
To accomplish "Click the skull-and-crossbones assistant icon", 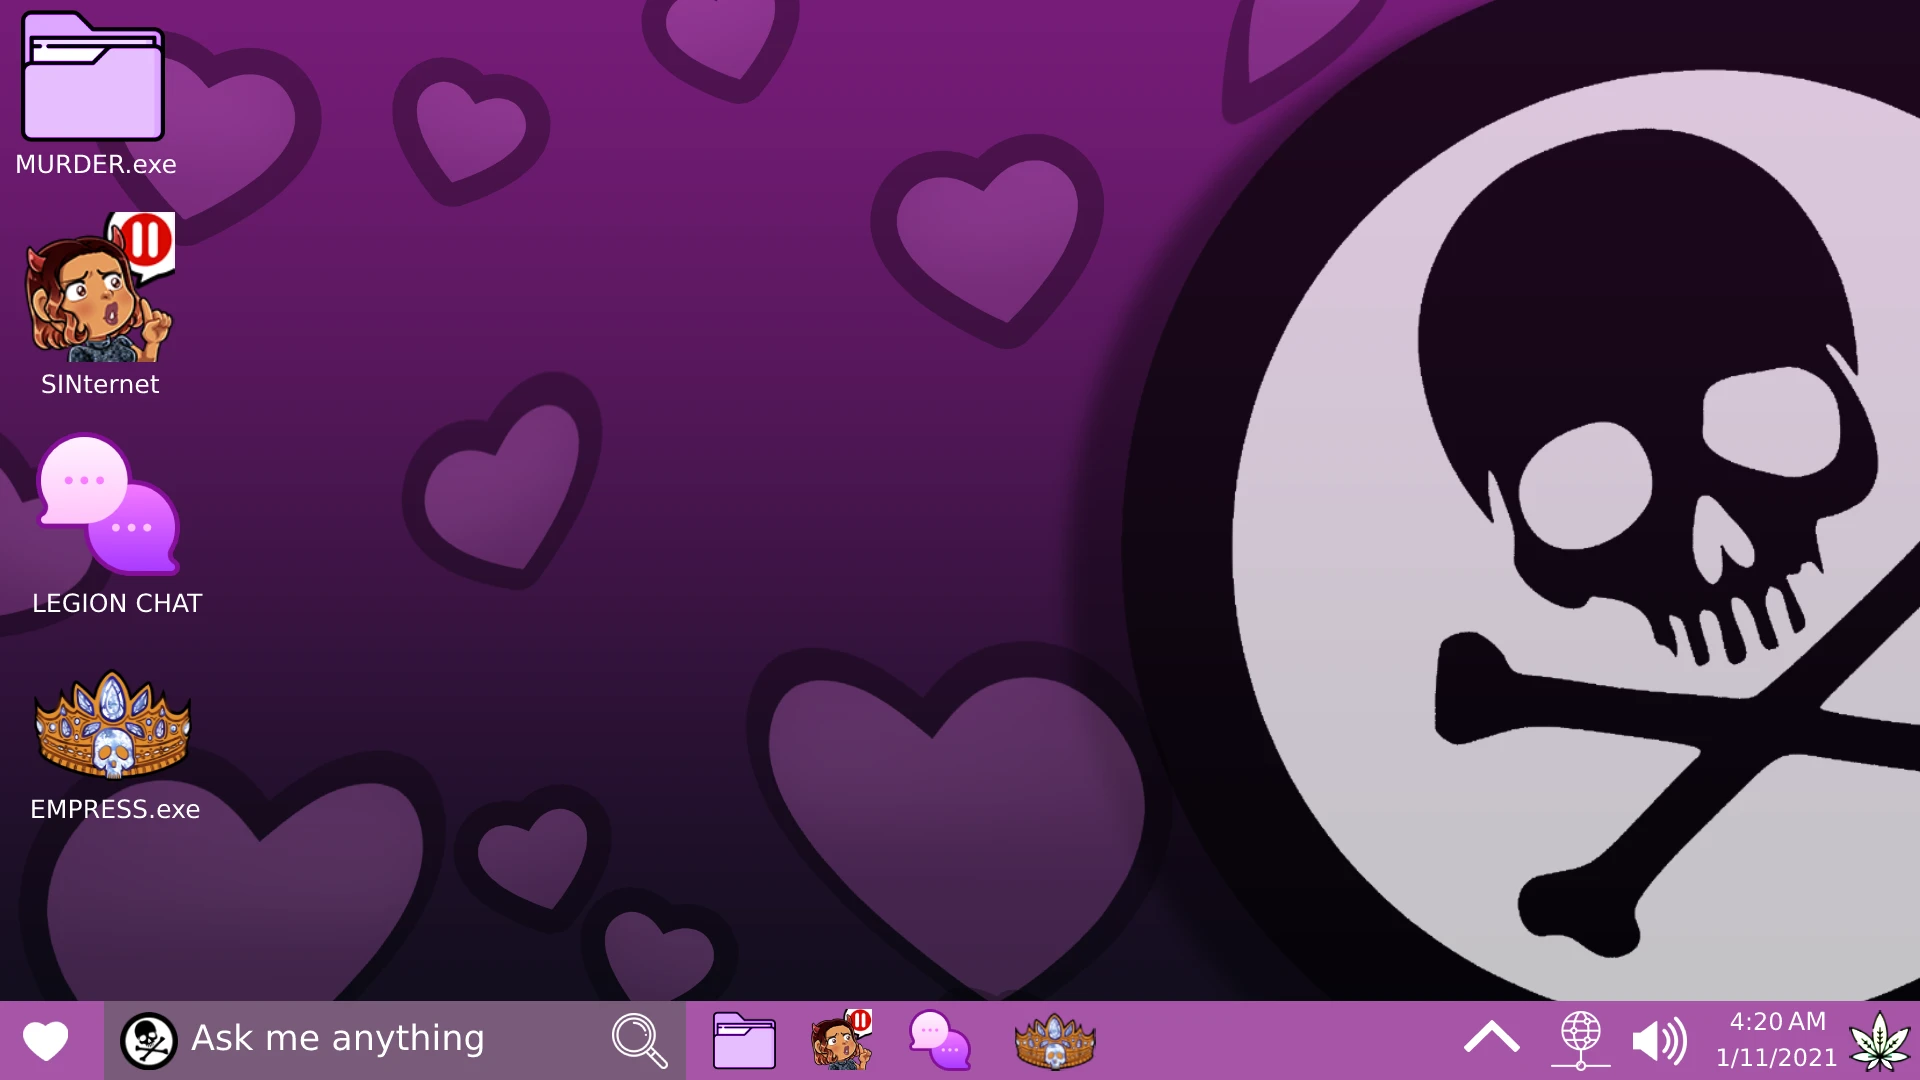I will (148, 1039).
